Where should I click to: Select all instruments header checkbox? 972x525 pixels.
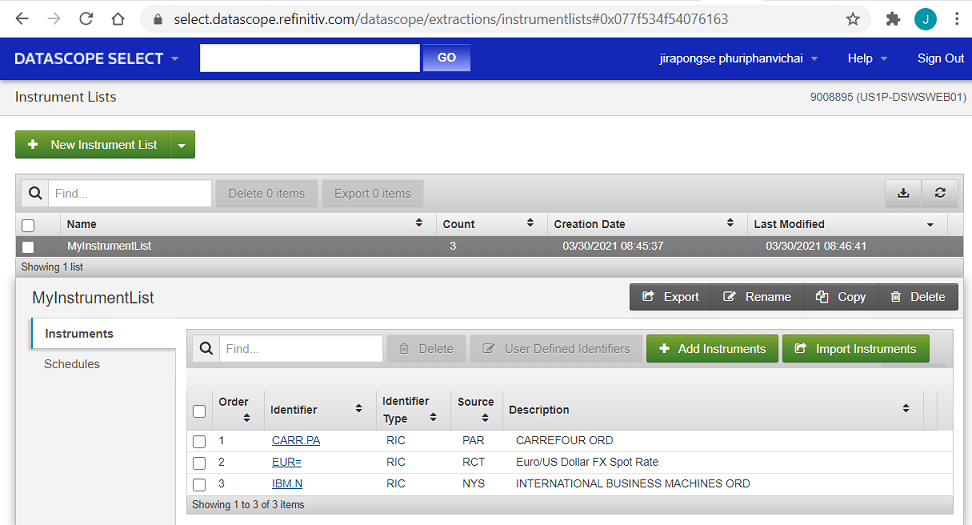(x=200, y=411)
